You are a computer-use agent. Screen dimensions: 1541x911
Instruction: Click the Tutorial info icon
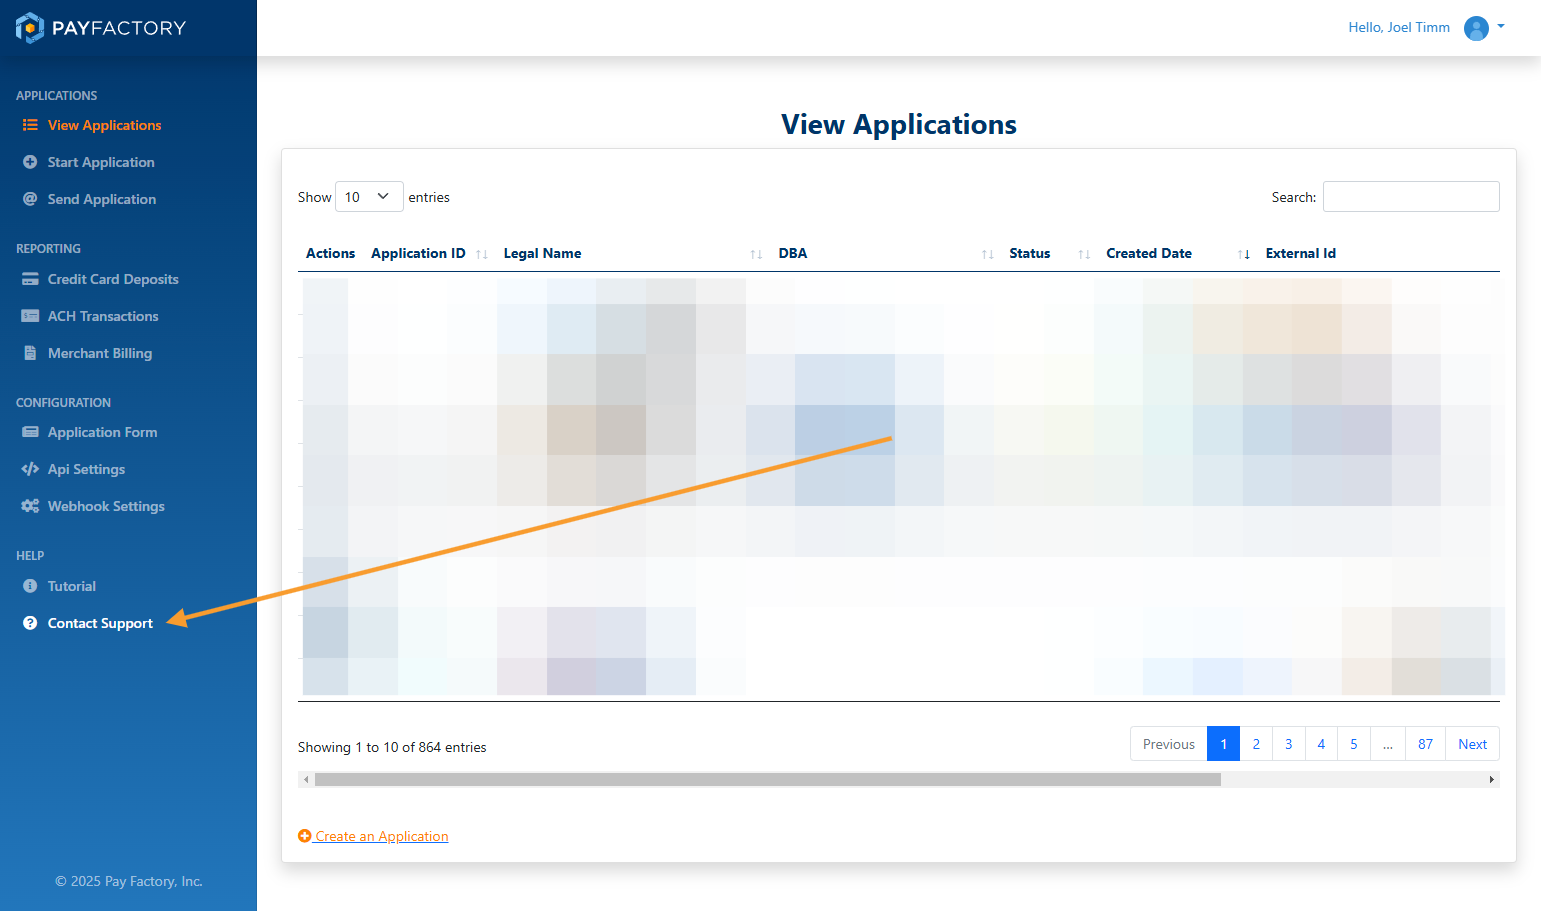tap(30, 586)
